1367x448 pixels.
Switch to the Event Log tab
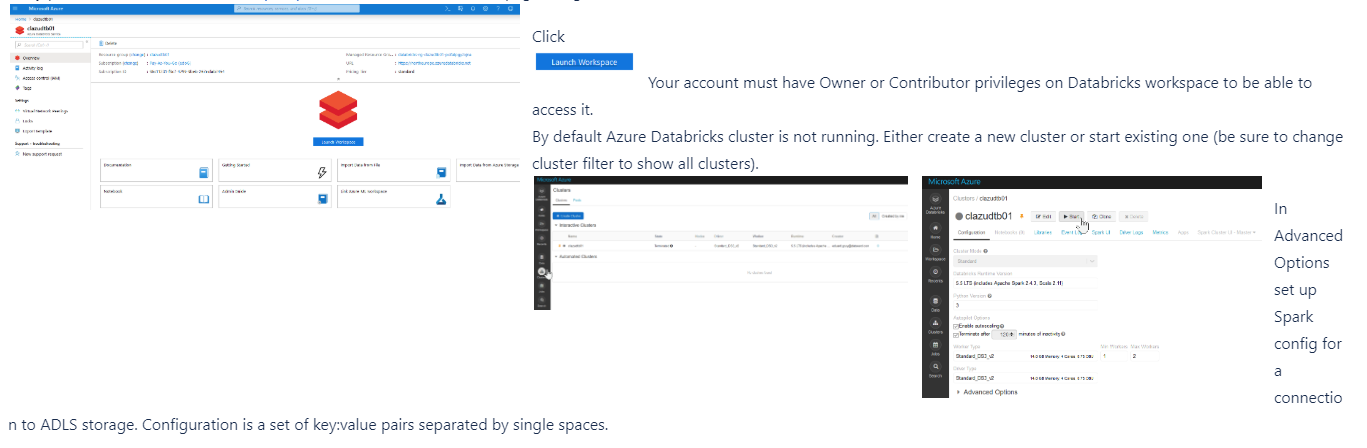1070,232
